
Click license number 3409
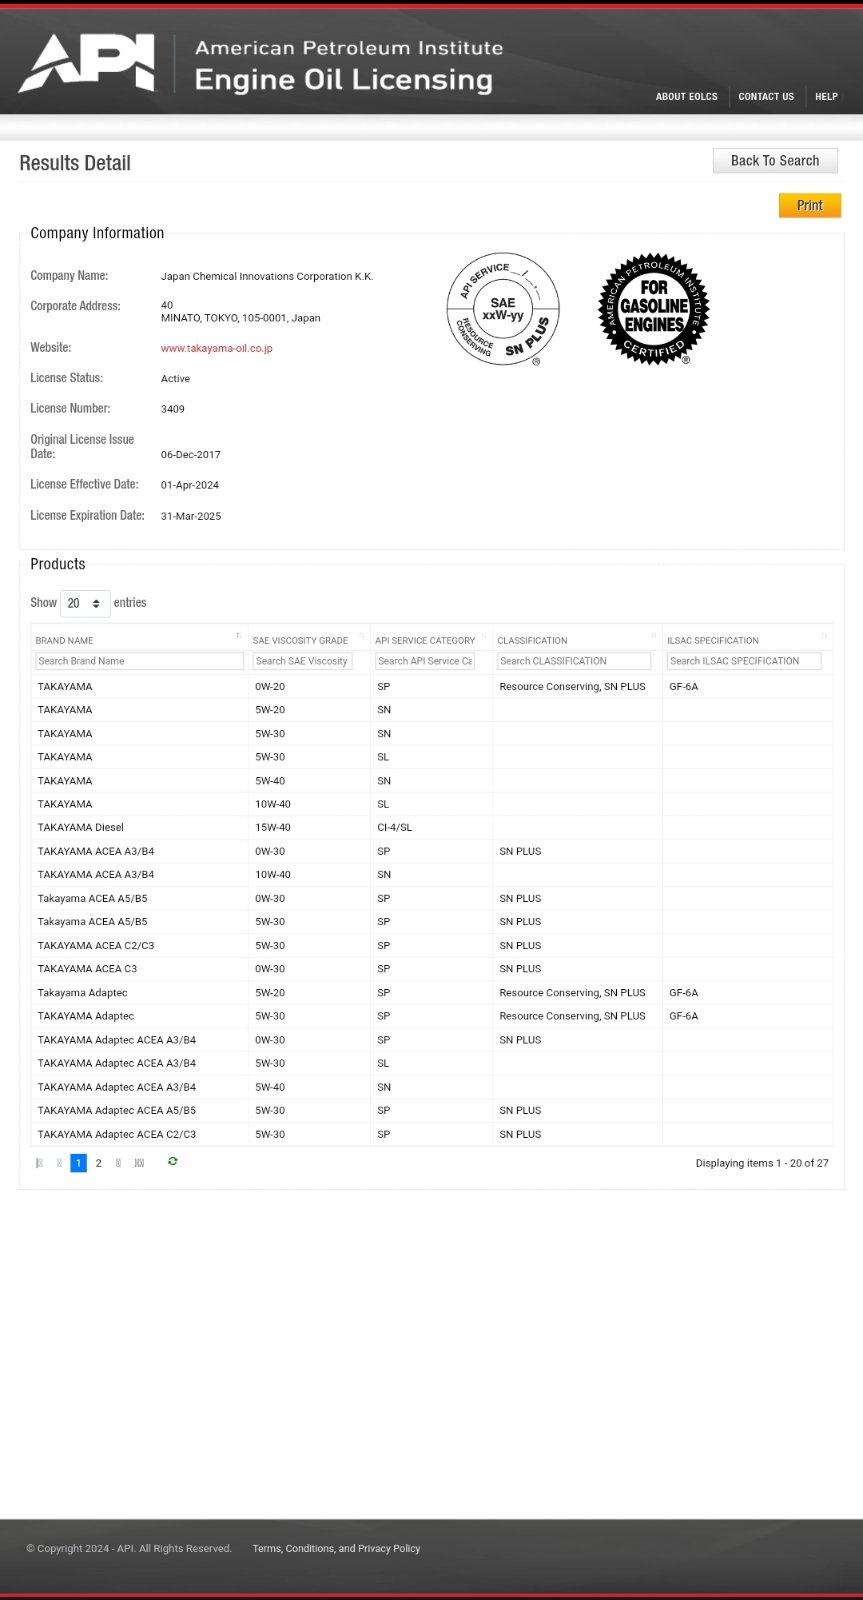[x=173, y=409]
